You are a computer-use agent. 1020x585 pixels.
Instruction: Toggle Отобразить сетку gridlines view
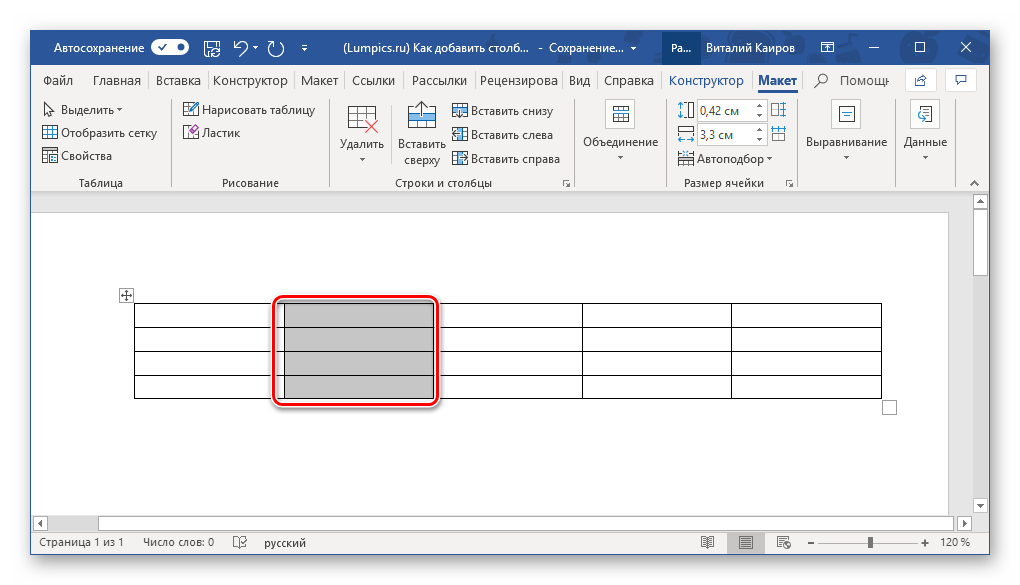100,133
